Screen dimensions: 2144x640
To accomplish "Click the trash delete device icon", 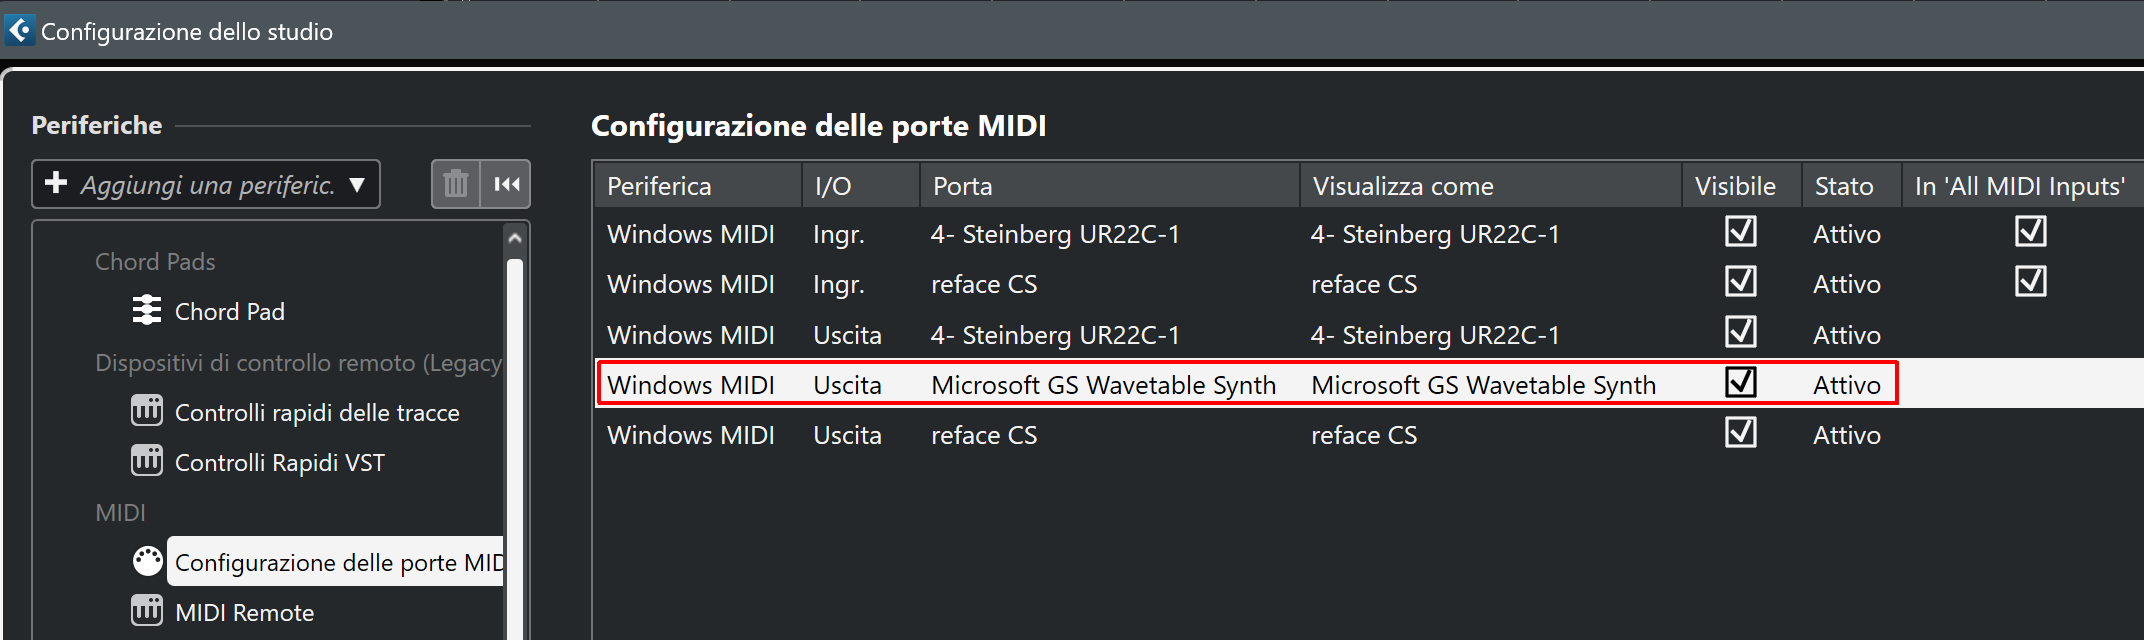I will click(x=456, y=184).
